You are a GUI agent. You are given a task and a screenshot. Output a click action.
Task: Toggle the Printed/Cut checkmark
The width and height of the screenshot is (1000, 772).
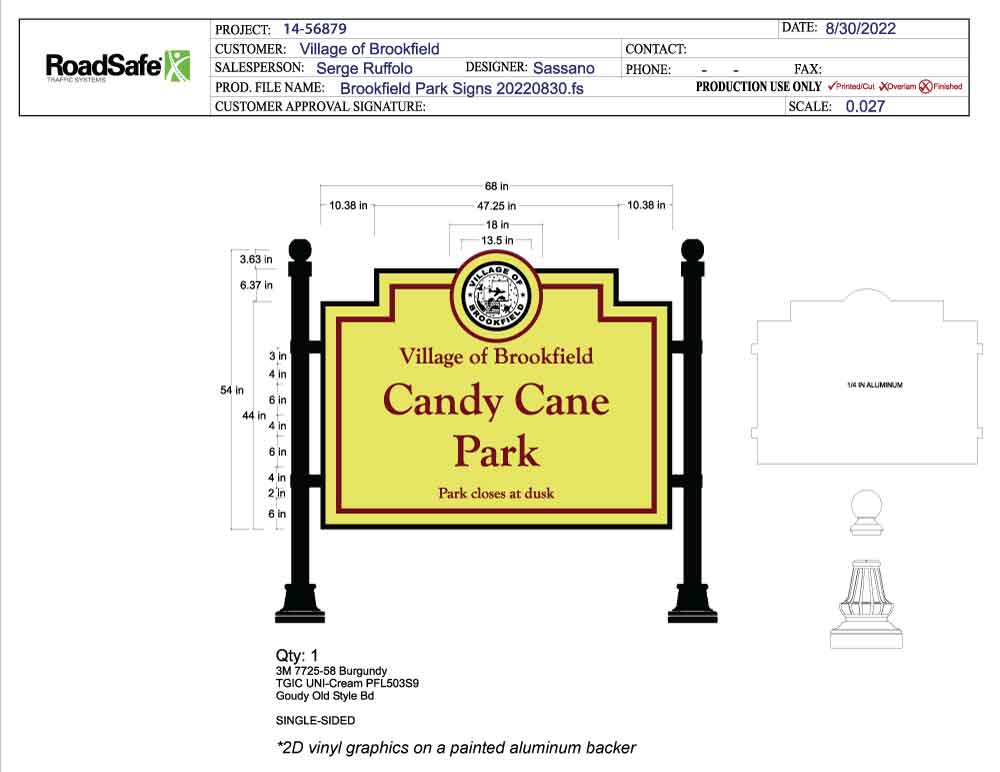[832, 87]
